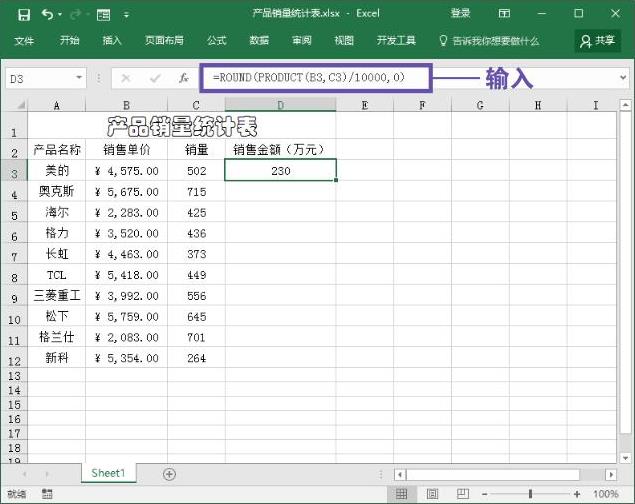This screenshot has height=504, width=635.
Task: Select column A header
Action: (x=56, y=106)
